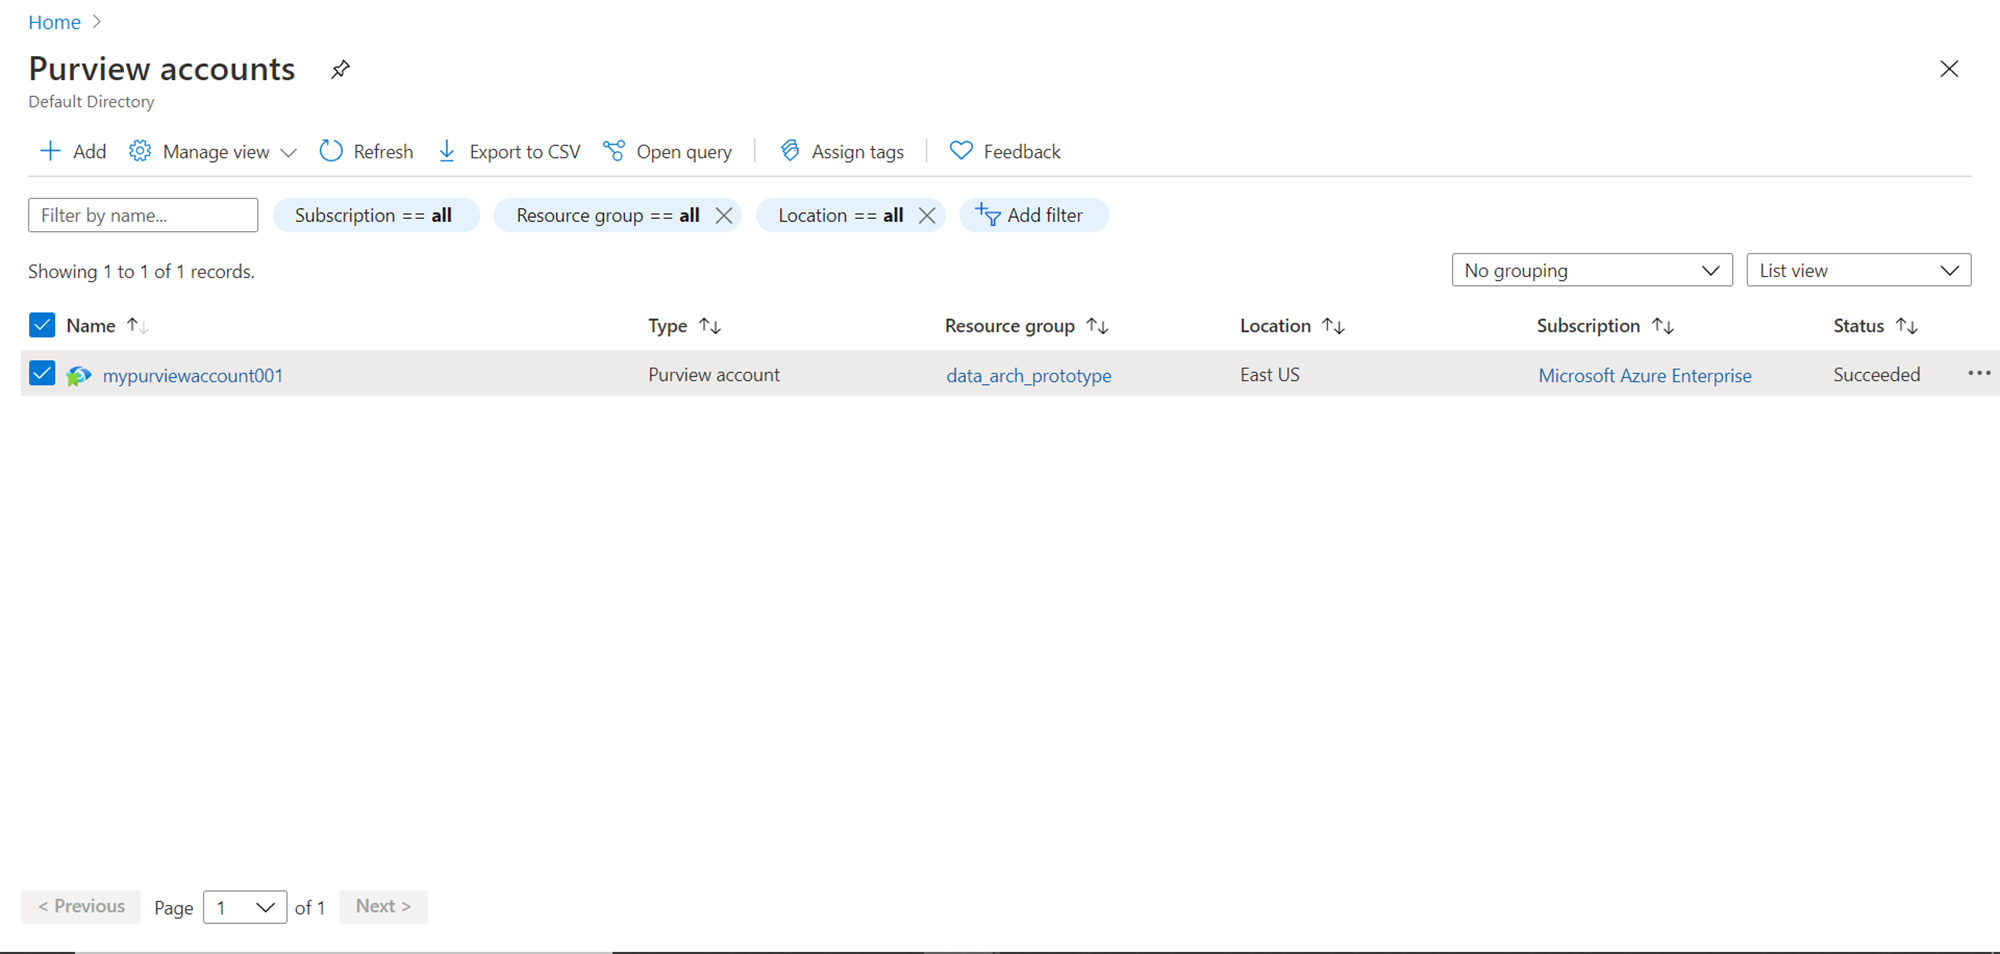The width and height of the screenshot is (2000, 954).
Task: Remove the Resource group filter
Action: (x=724, y=215)
